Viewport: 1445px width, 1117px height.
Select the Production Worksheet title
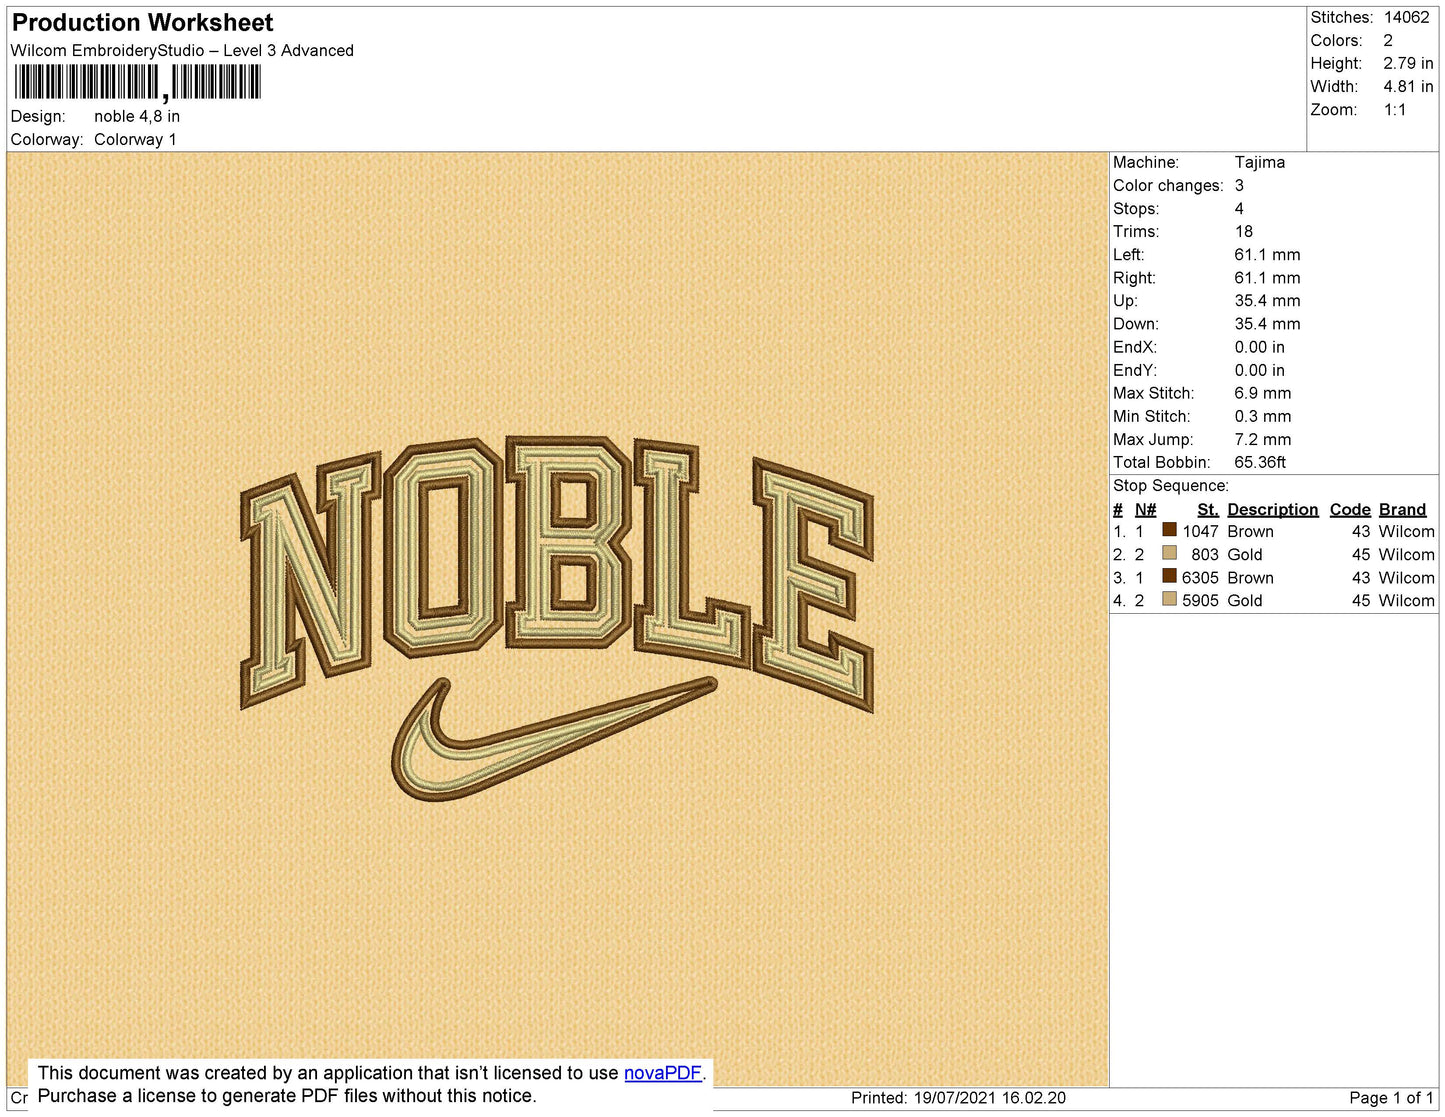tap(142, 22)
